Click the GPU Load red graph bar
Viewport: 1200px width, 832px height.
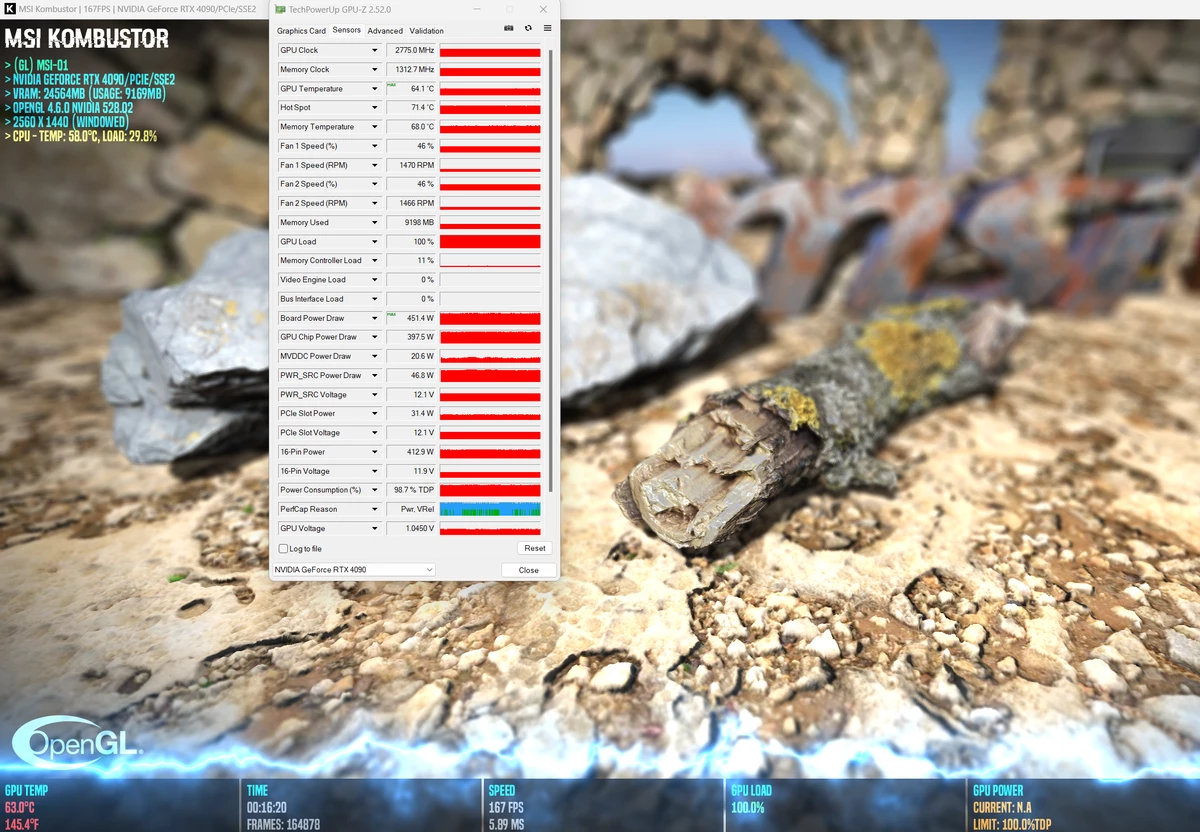pyautogui.click(x=490, y=242)
